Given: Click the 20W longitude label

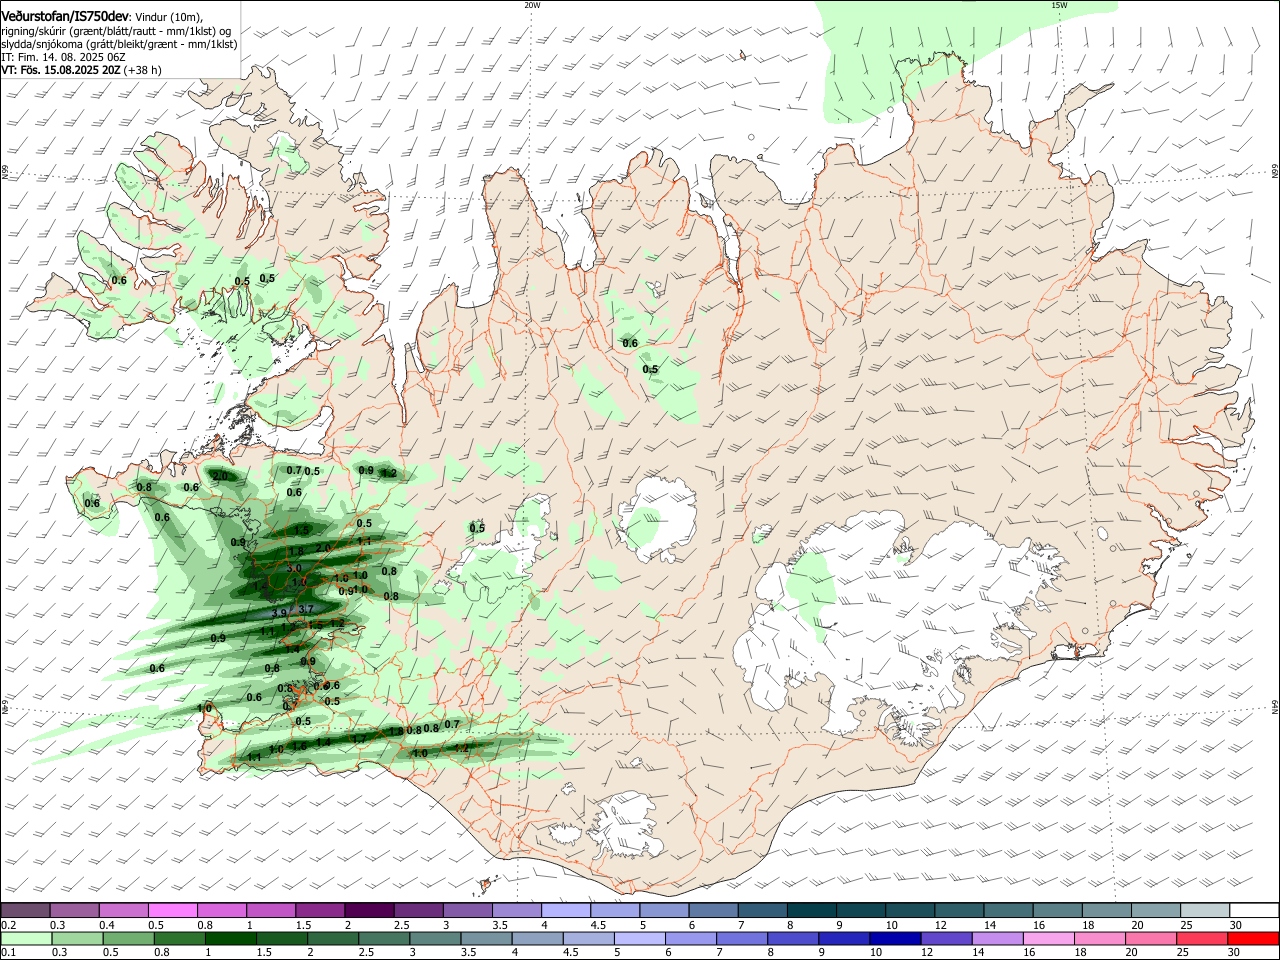Looking at the screenshot, I should (532, 5).
